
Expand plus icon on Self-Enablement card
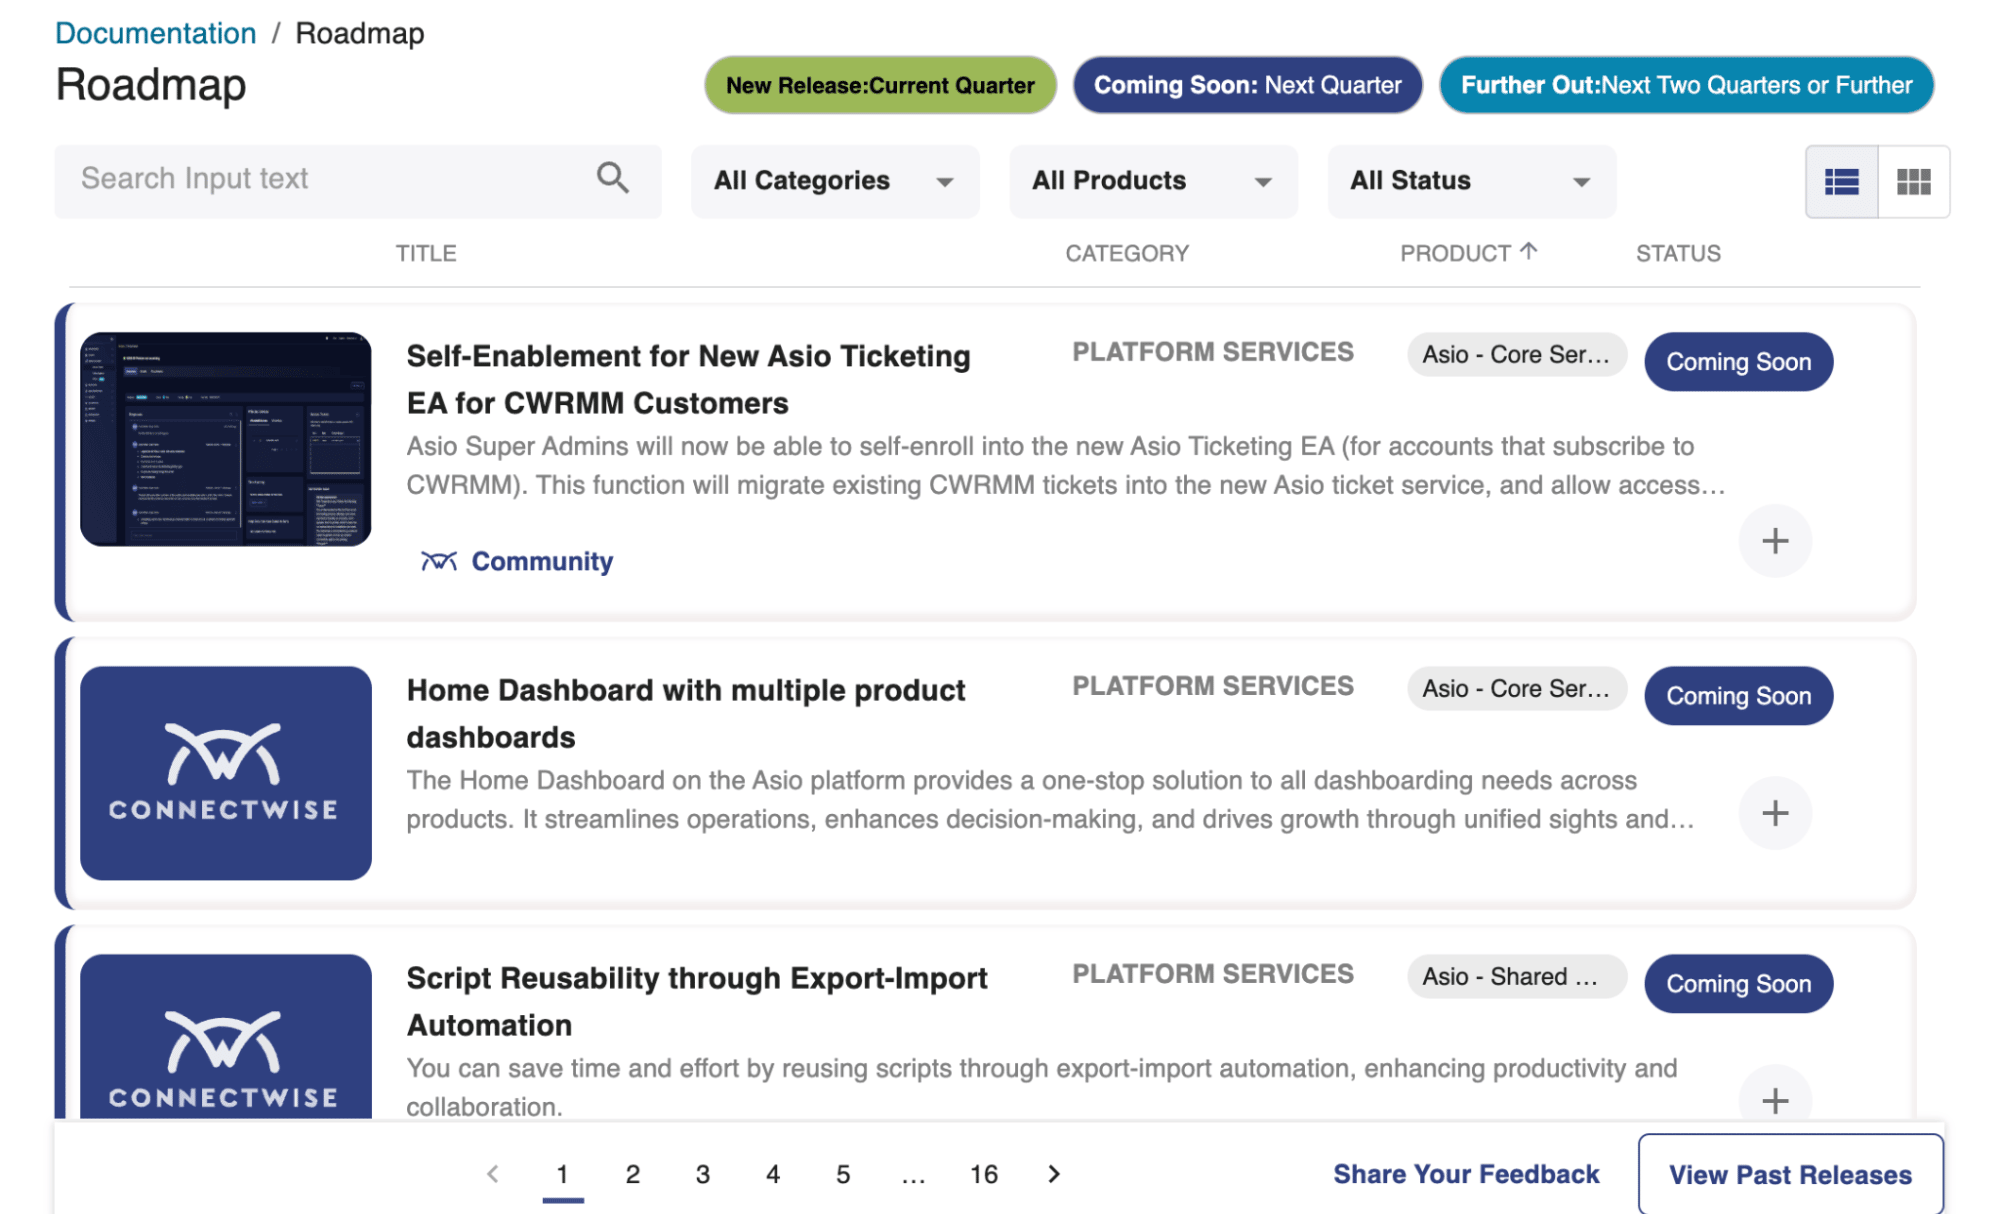[1775, 541]
